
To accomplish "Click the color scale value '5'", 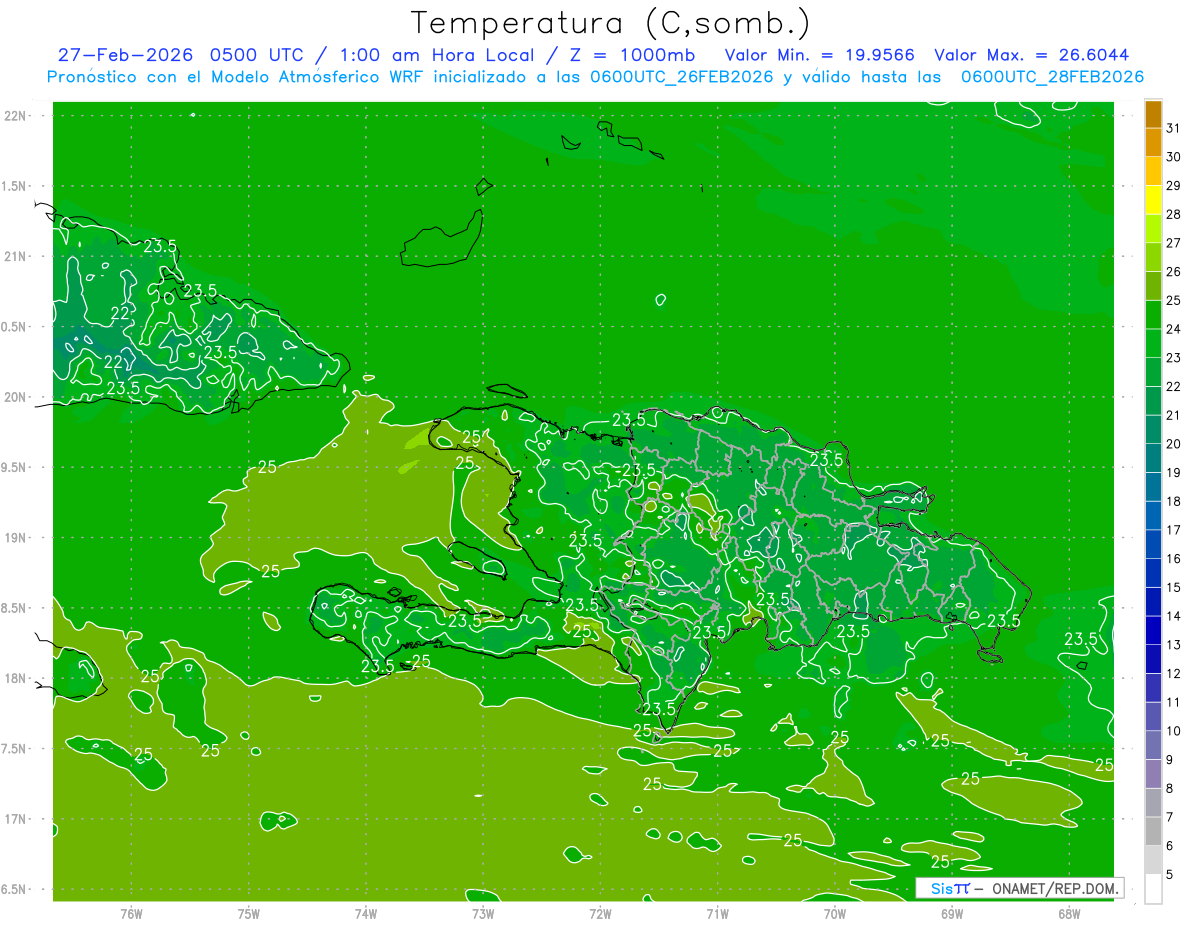I will (x=1170, y=873).
